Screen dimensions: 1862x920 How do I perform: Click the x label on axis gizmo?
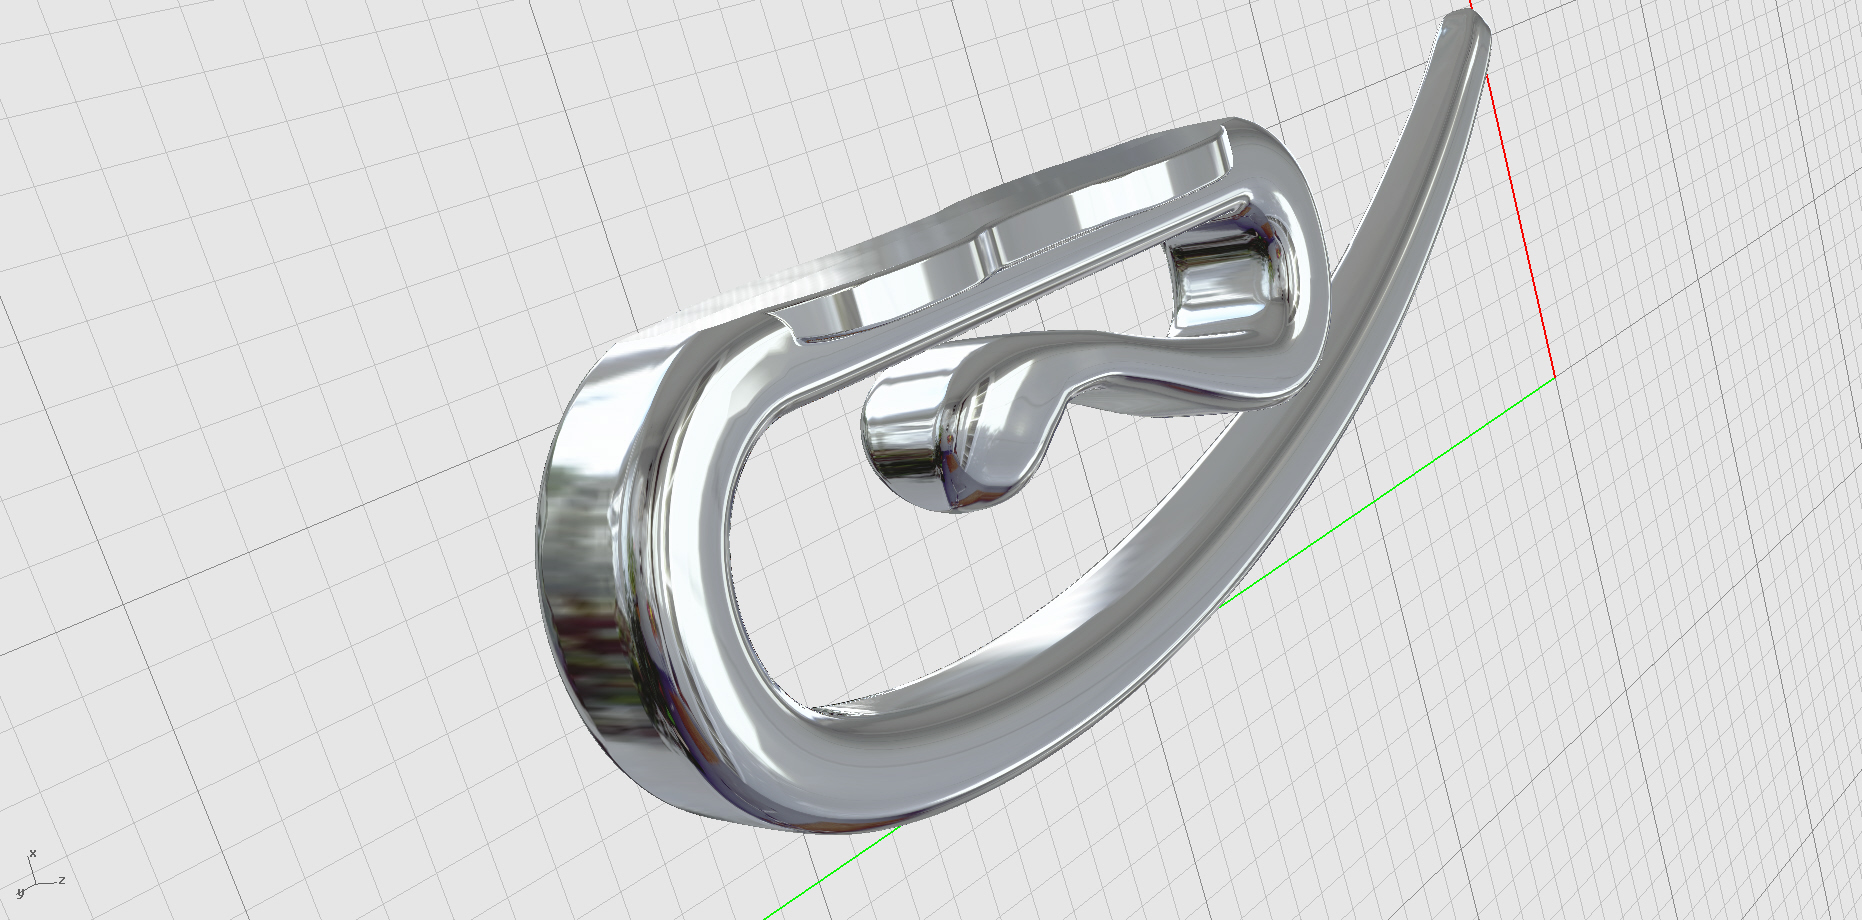click(x=33, y=853)
